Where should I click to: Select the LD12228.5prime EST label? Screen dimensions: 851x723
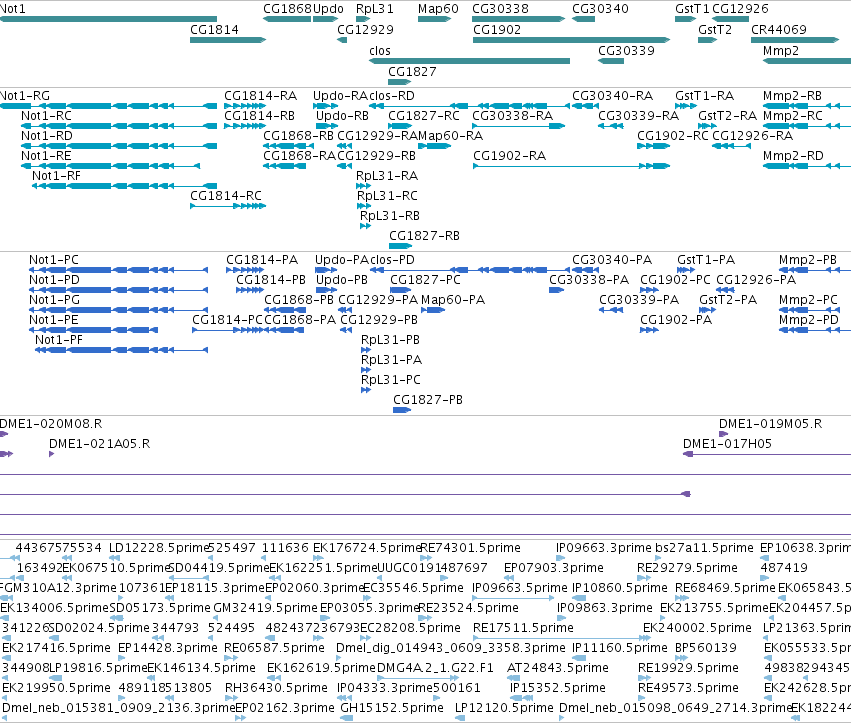point(159,549)
